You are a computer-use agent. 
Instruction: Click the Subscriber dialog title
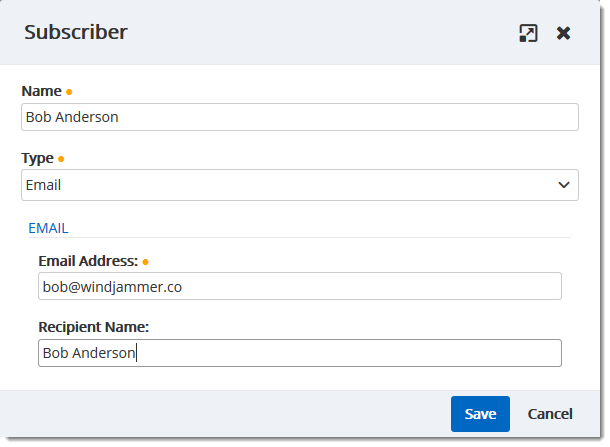click(76, 32)
